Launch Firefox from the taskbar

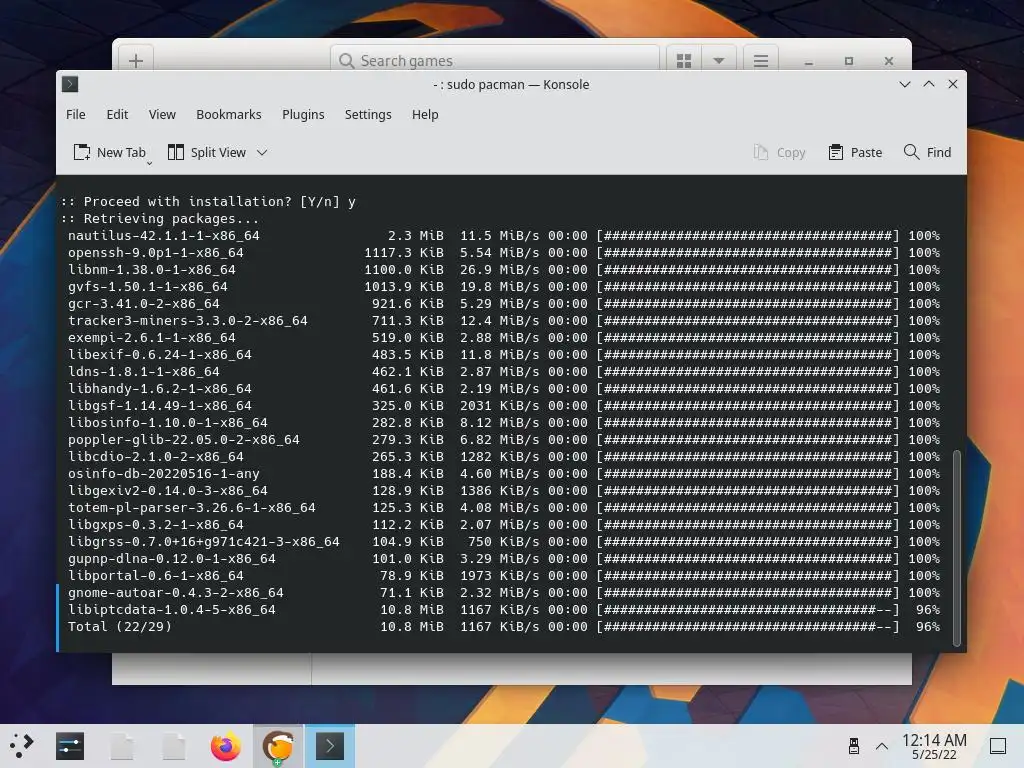(225, 746)
